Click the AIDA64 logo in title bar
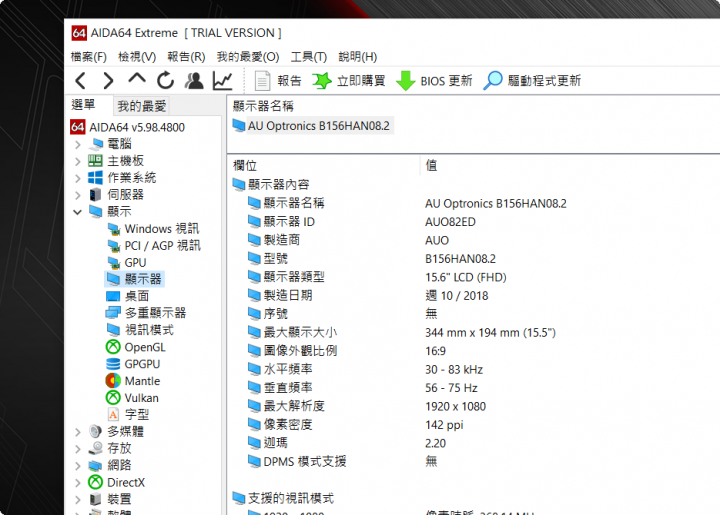Viewport: 720px width, 515px height. point(79,33)
